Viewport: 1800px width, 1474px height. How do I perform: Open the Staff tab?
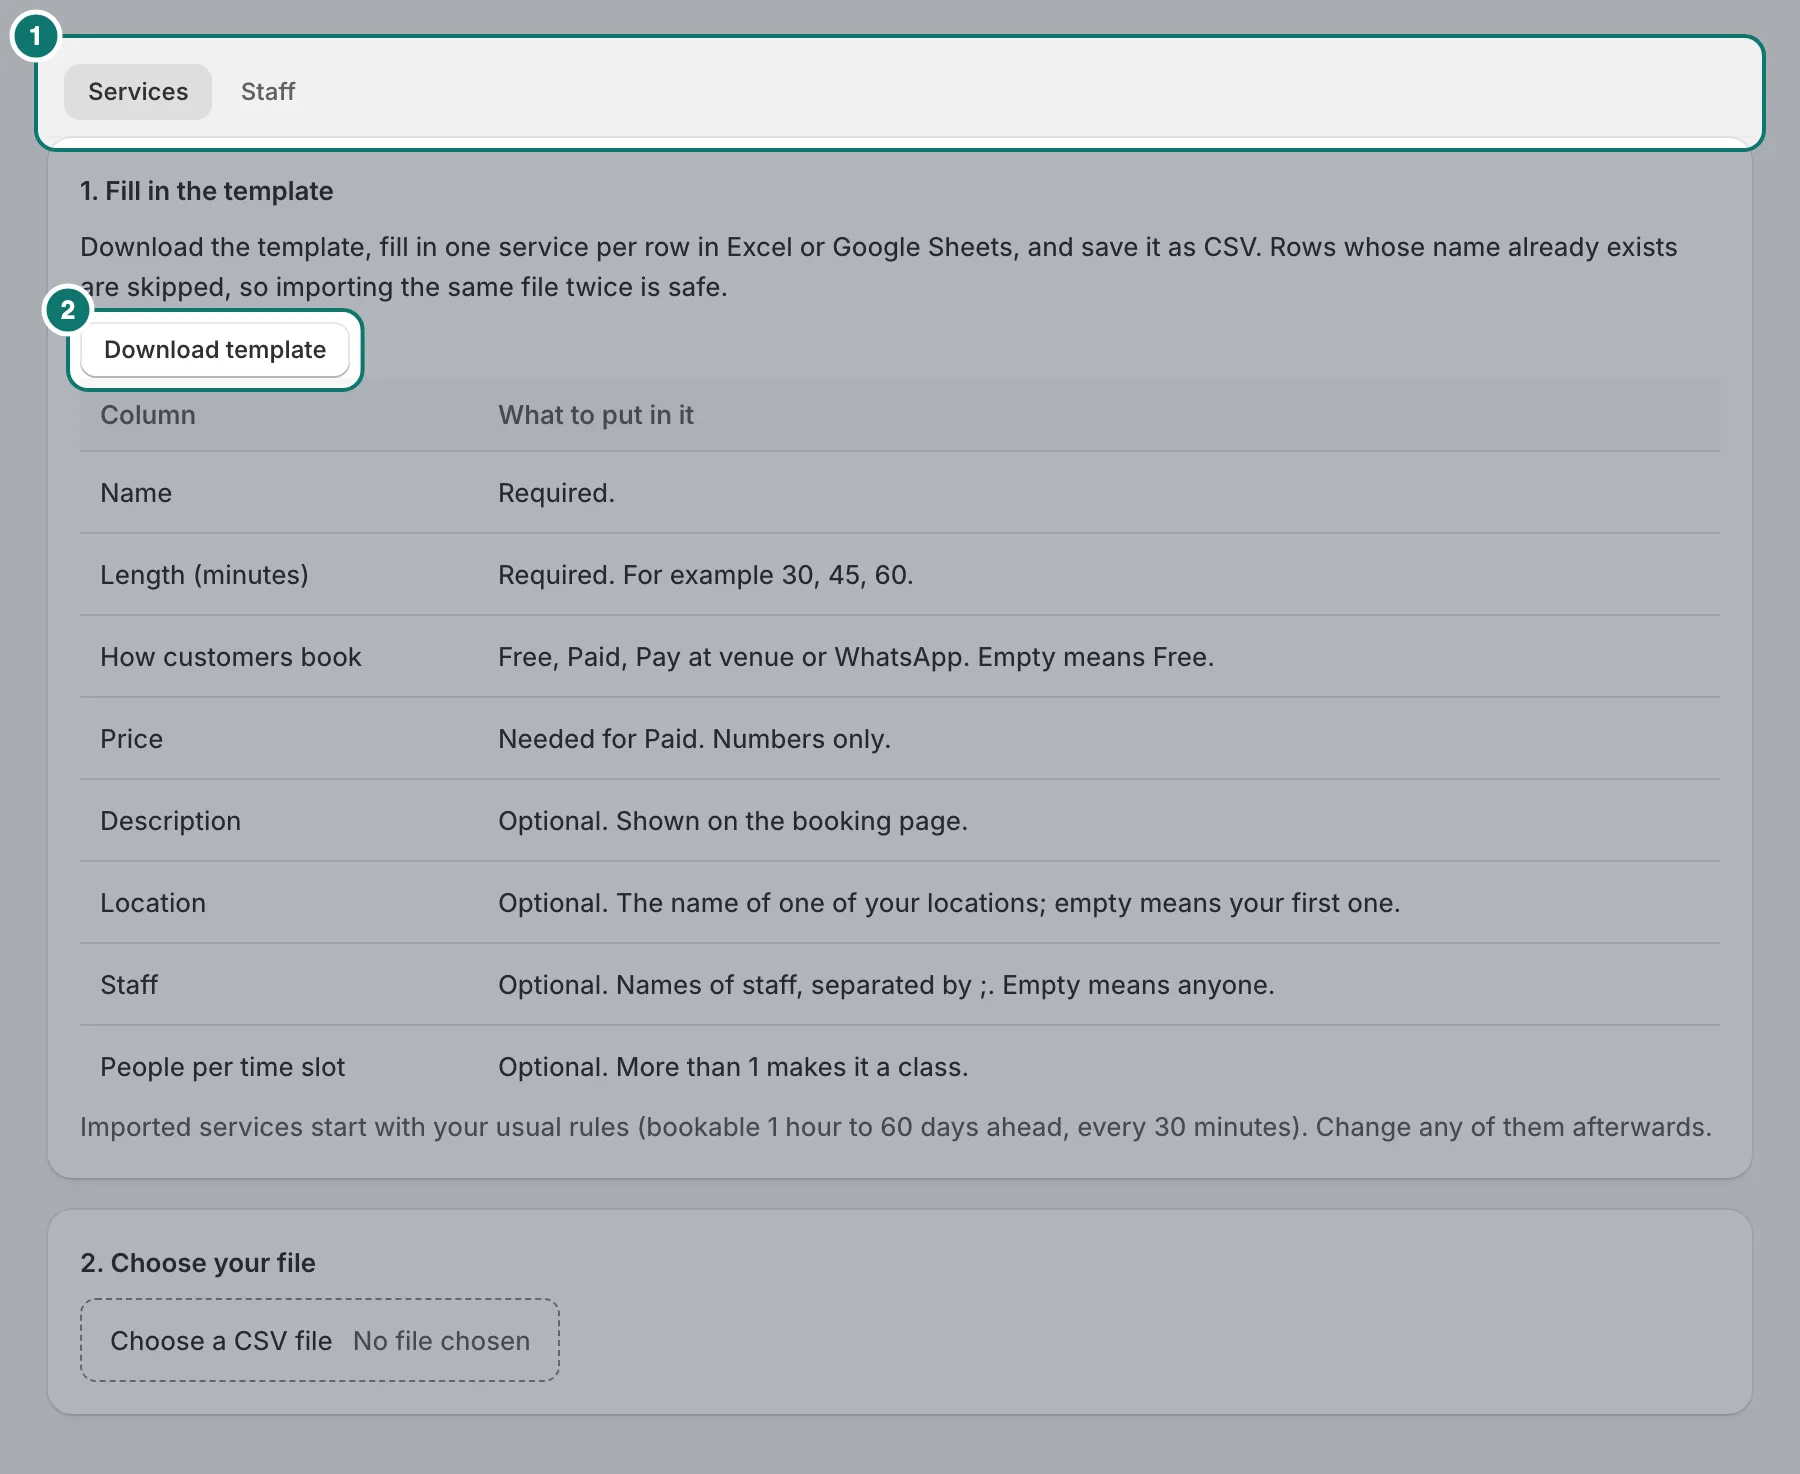tap(268, 92)
